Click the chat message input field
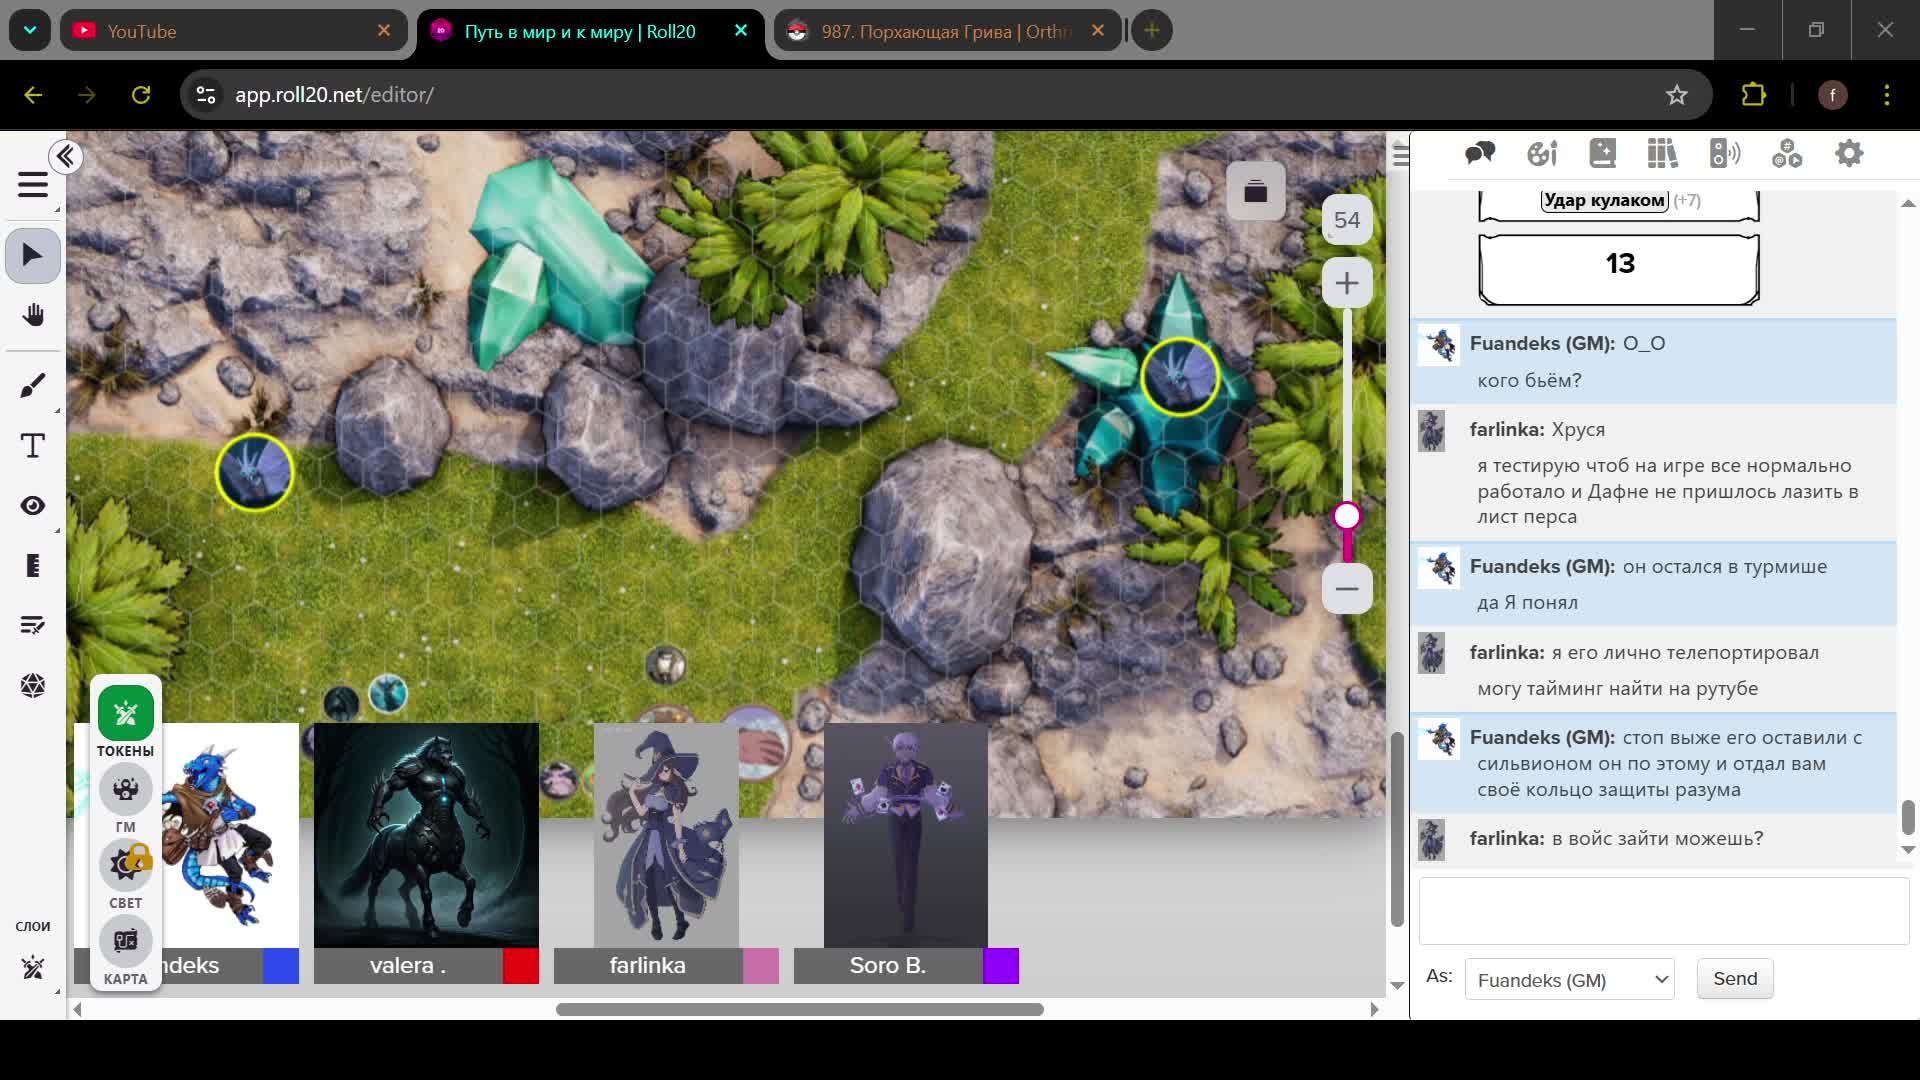This screenshot has width=1920, height=1080. pyautogui.click(x=1663, y=911)
